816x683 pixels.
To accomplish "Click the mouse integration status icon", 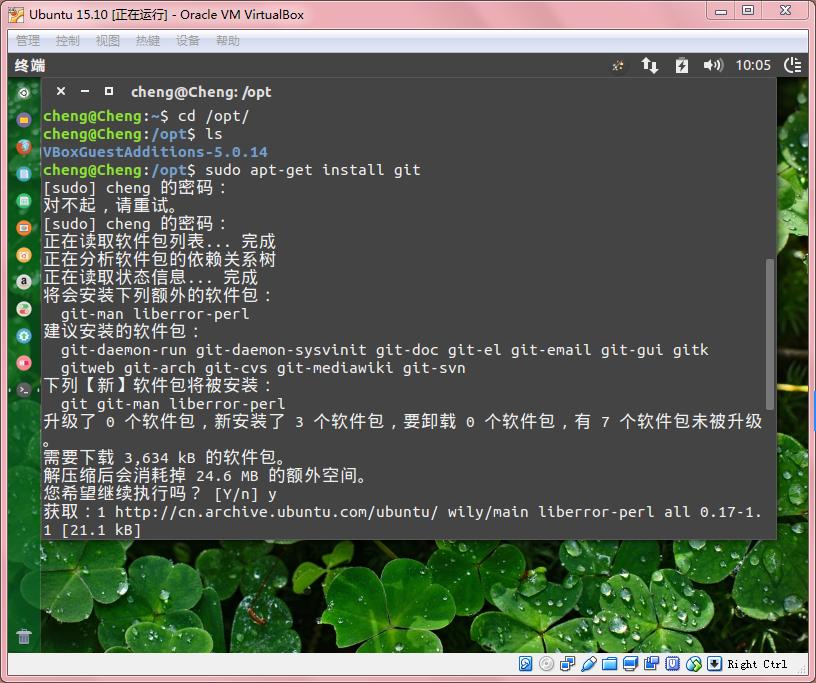I will click(x=694, y=664).
